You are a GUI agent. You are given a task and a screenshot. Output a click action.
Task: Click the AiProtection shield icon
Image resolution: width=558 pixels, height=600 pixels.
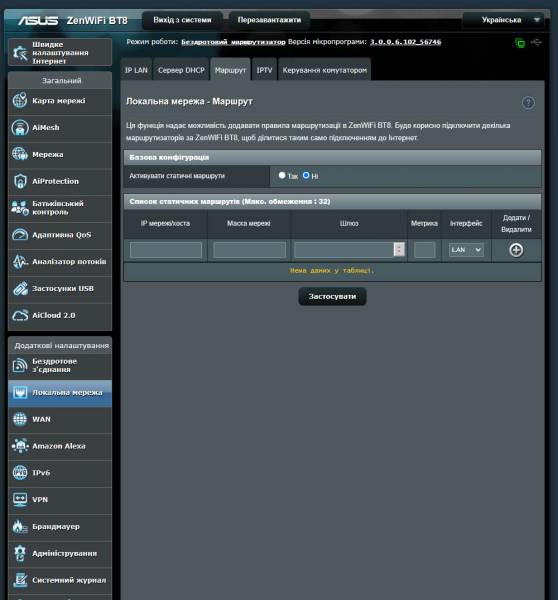tap(20, 181)
